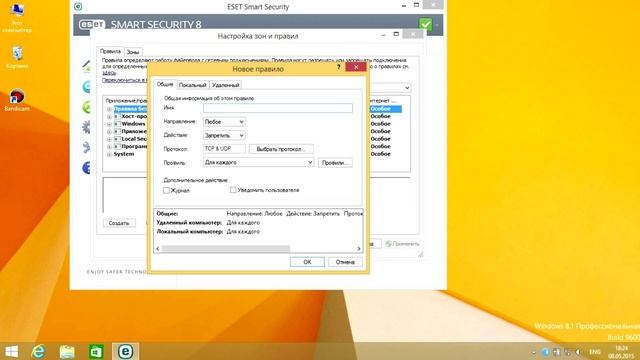This screenshot has height=360, width=640.
Task: Show hidden tray icons arrow
Action: pyautogui.click(x=534, y=352)
